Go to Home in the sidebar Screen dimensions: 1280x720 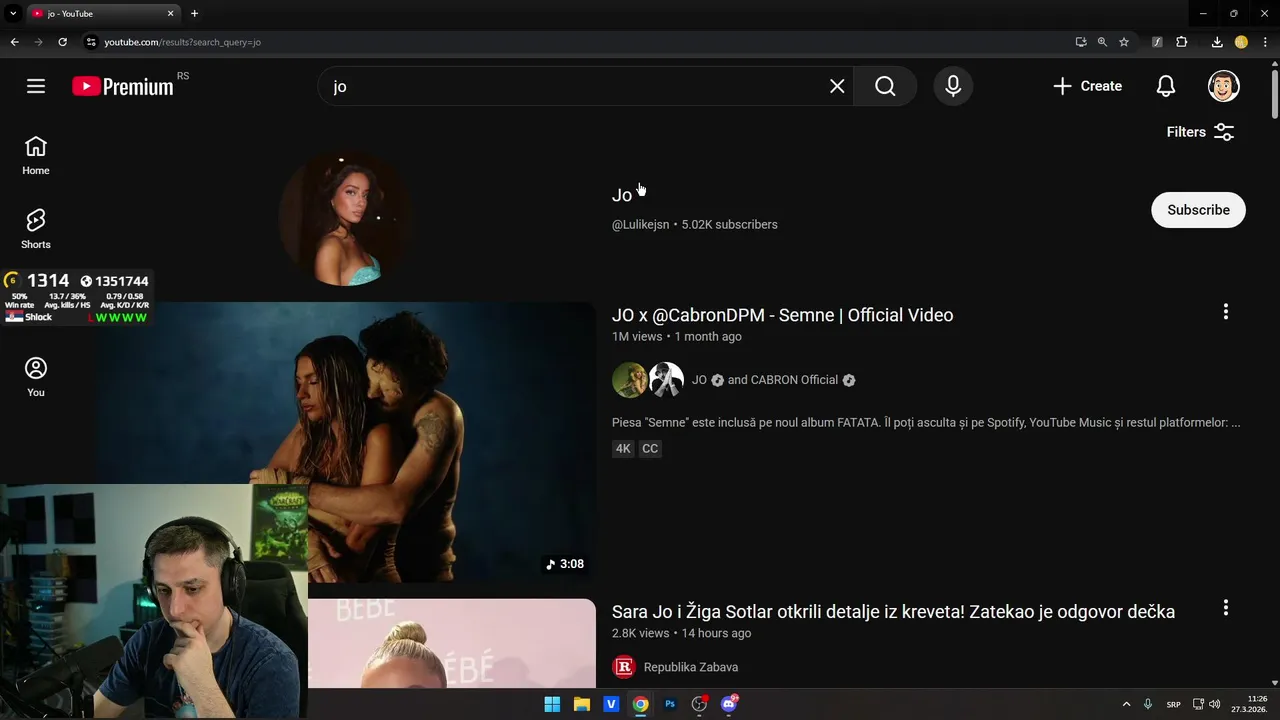[36, 156]
